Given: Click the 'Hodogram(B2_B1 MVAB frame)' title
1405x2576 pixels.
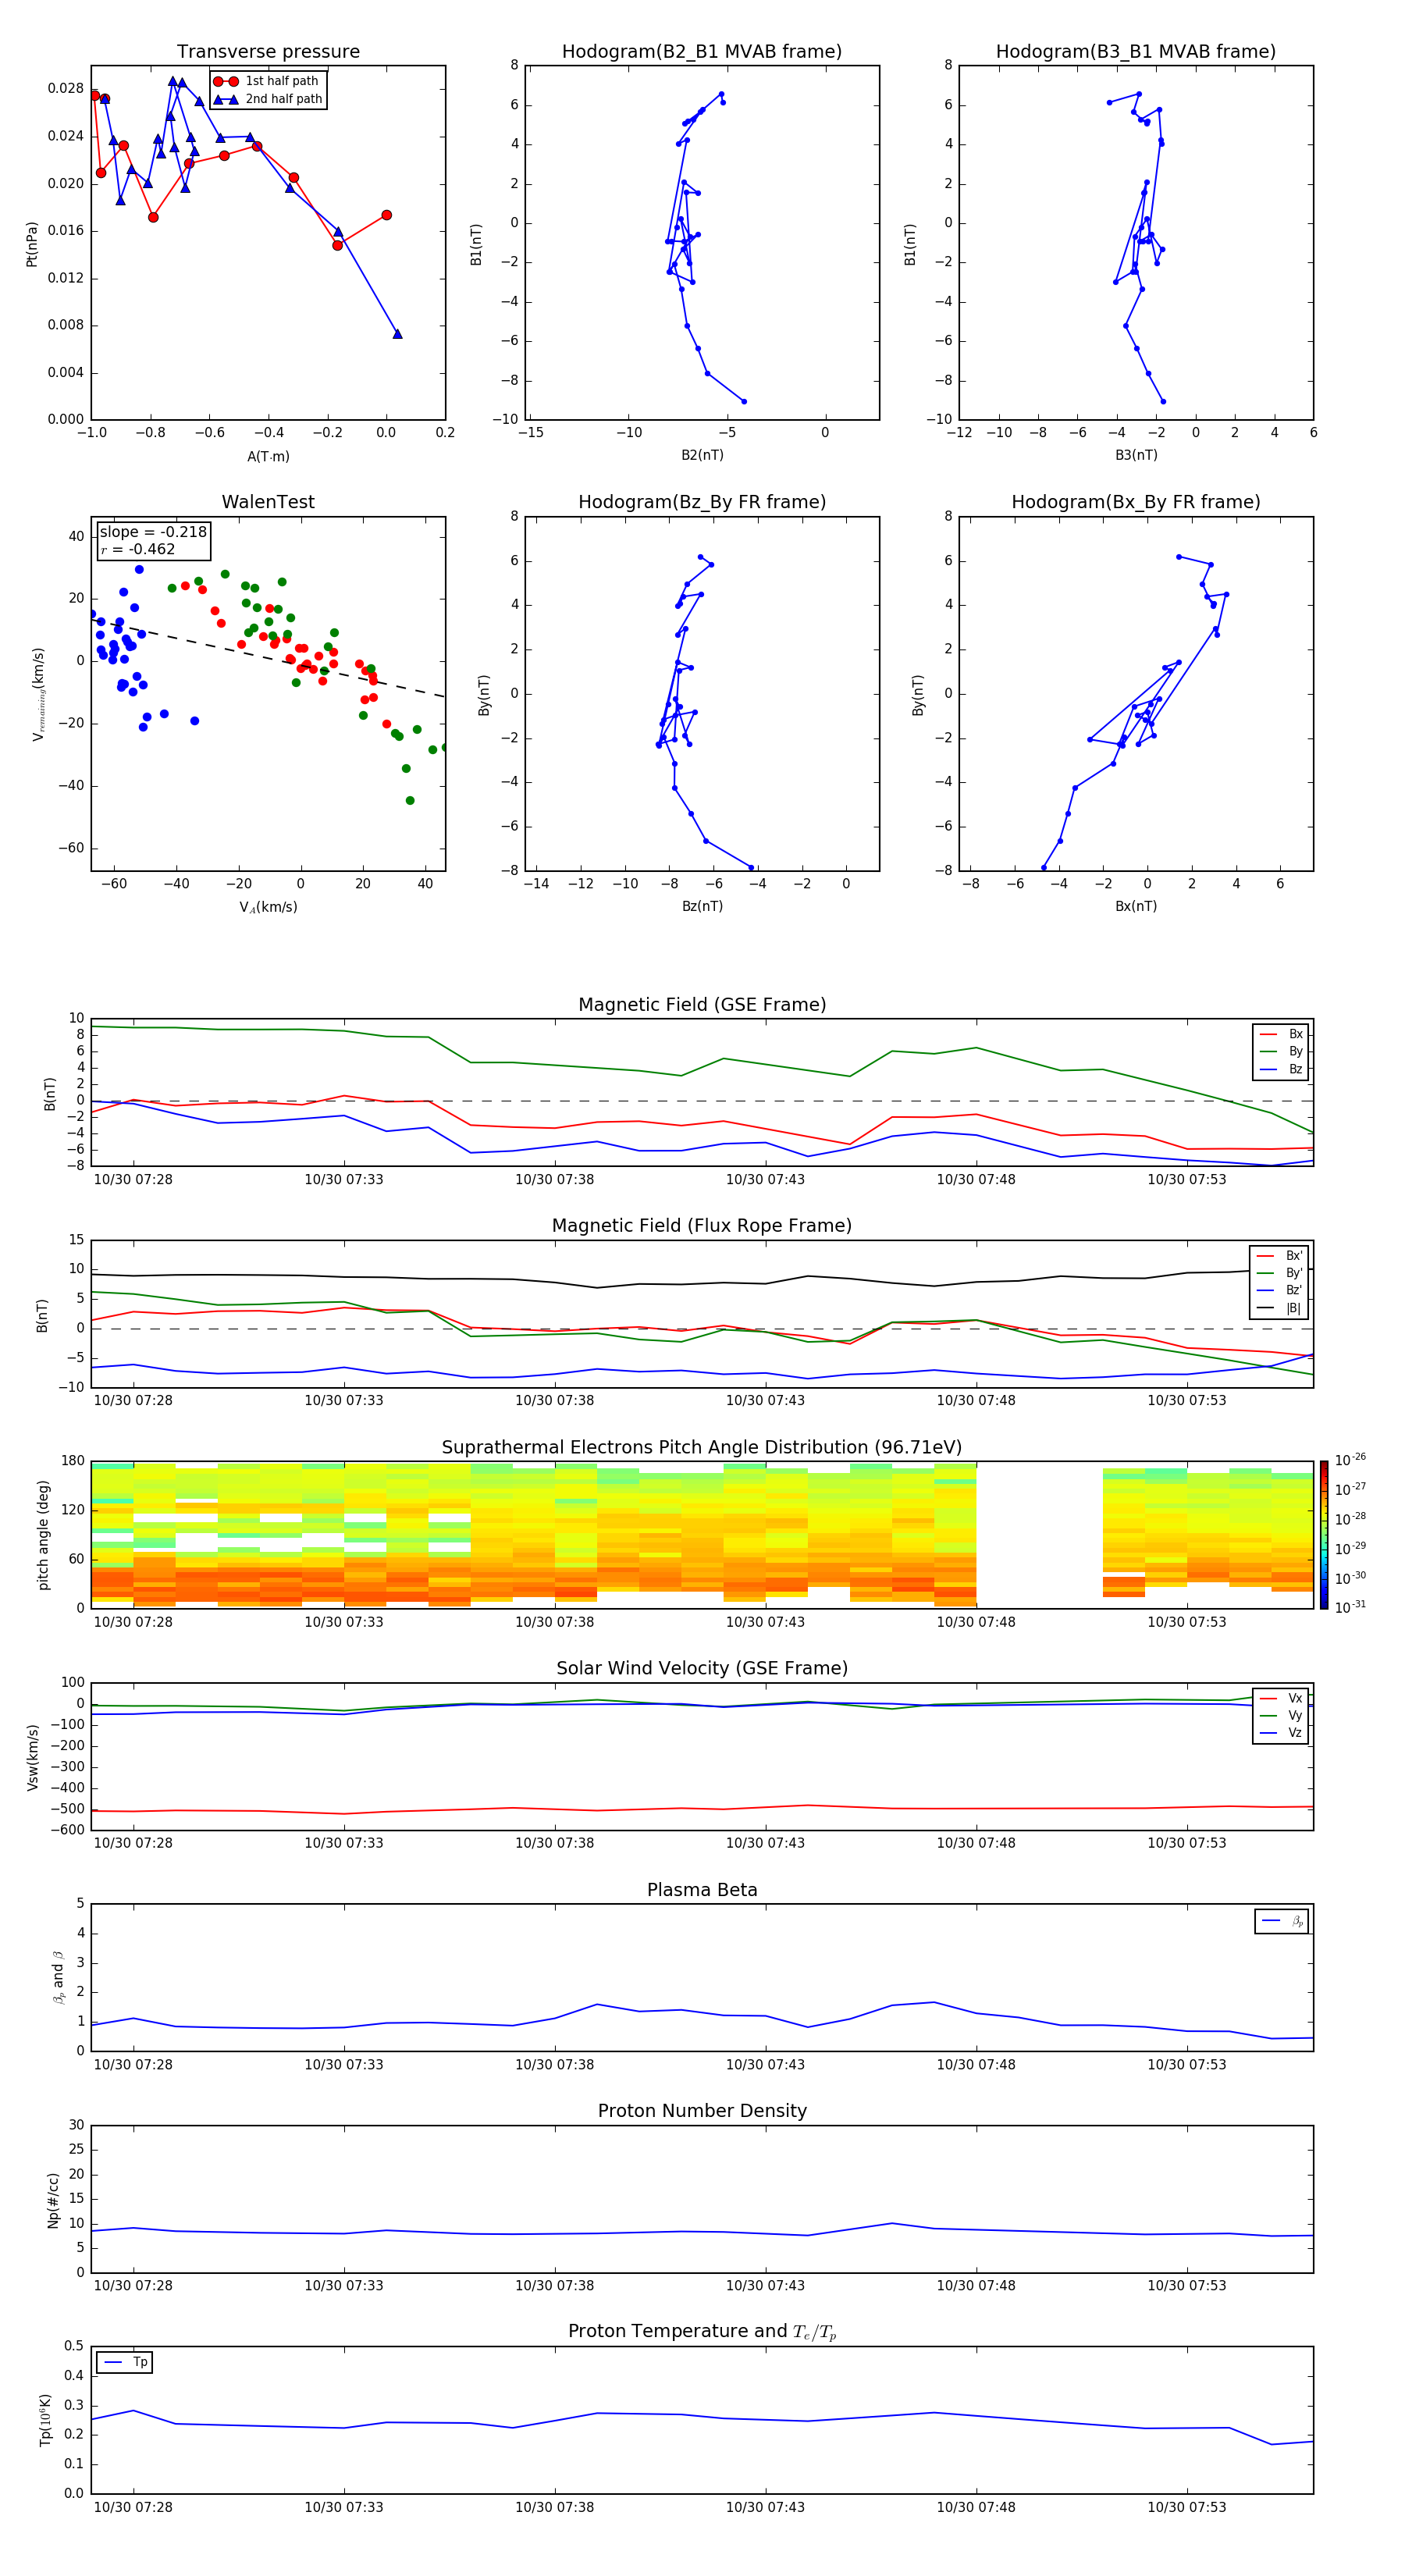Looking at the screenshot, I should click(x=701, y=51).
